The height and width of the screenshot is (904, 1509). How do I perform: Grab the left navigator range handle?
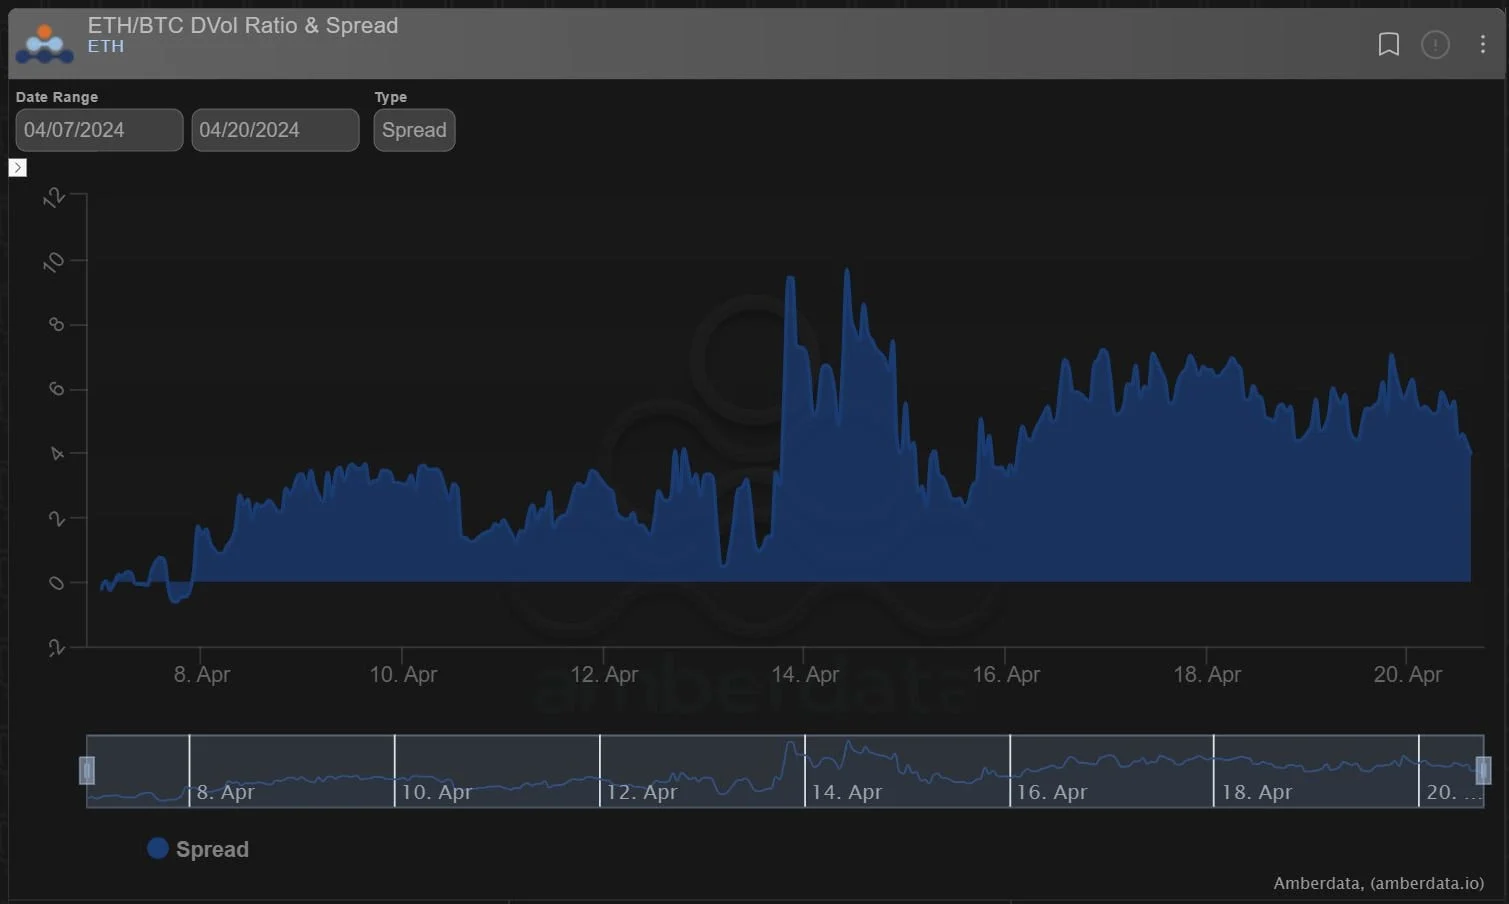coord(87,770)
